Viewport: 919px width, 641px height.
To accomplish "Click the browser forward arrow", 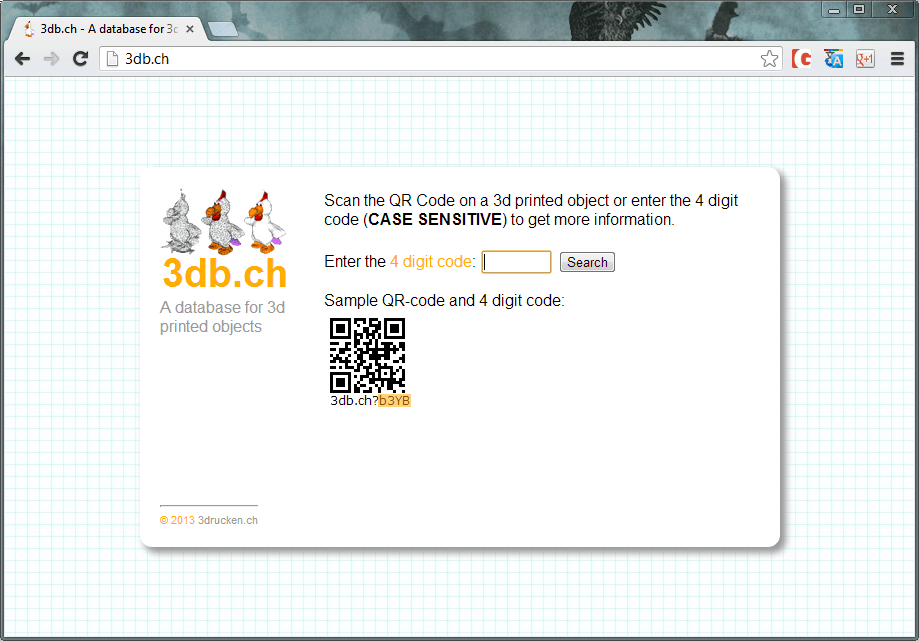I will tap(52, 59).
